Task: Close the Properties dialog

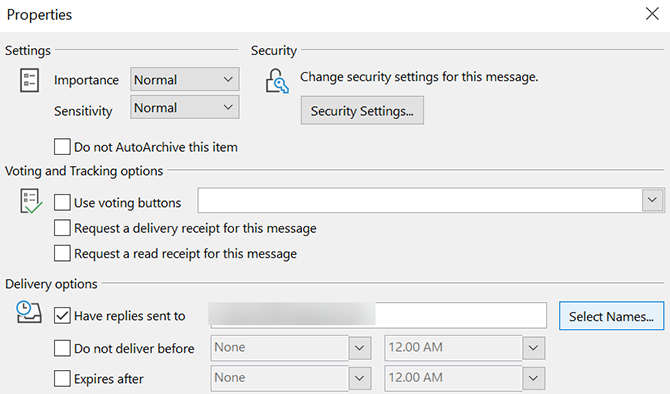Action: pos(652,14)
